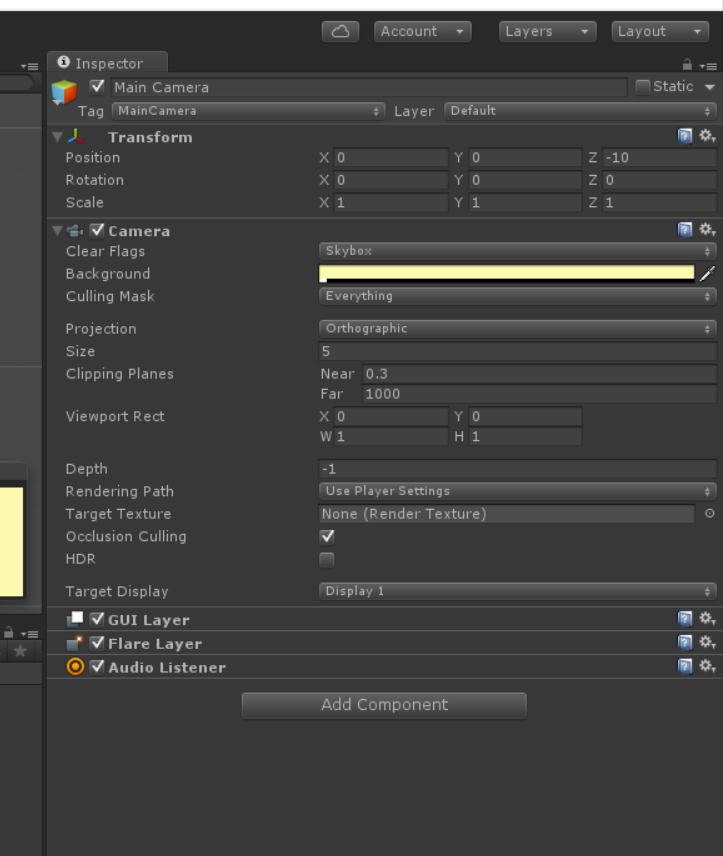The height and width of the screenshot is (856, 723).
Task: Disable the Flare Layer checkbox
Action: coord(97,643)
